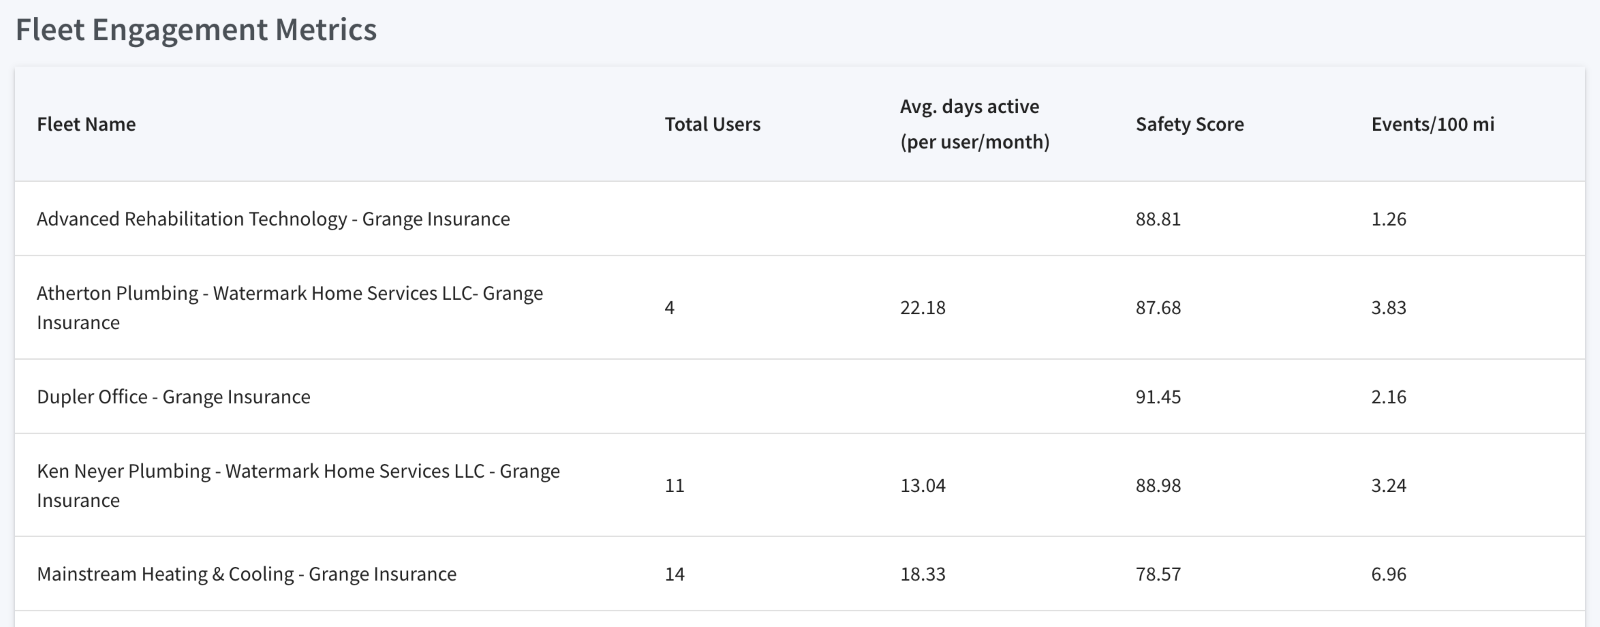Click the Fleet Engagement Metrics heading

196,30
